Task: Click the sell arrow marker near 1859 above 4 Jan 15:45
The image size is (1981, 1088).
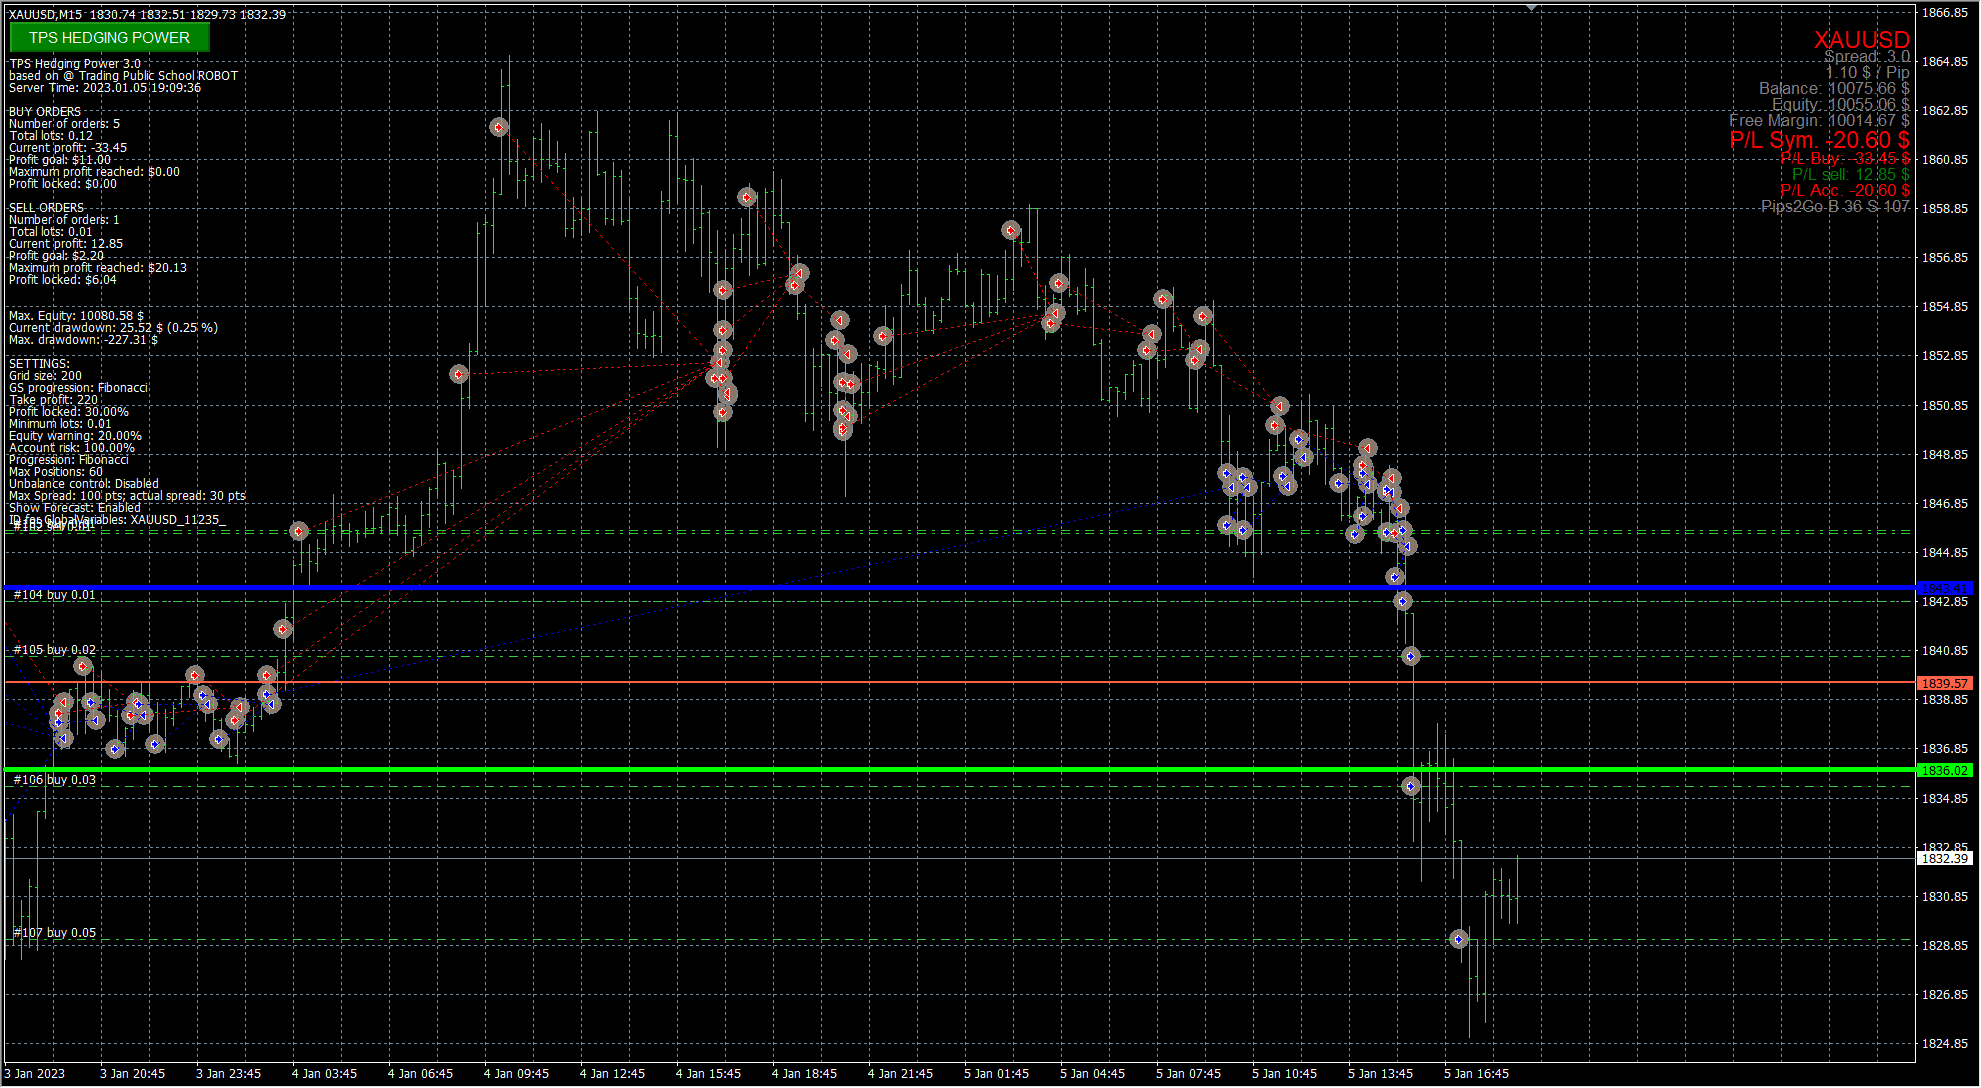Action: (747, 198)
